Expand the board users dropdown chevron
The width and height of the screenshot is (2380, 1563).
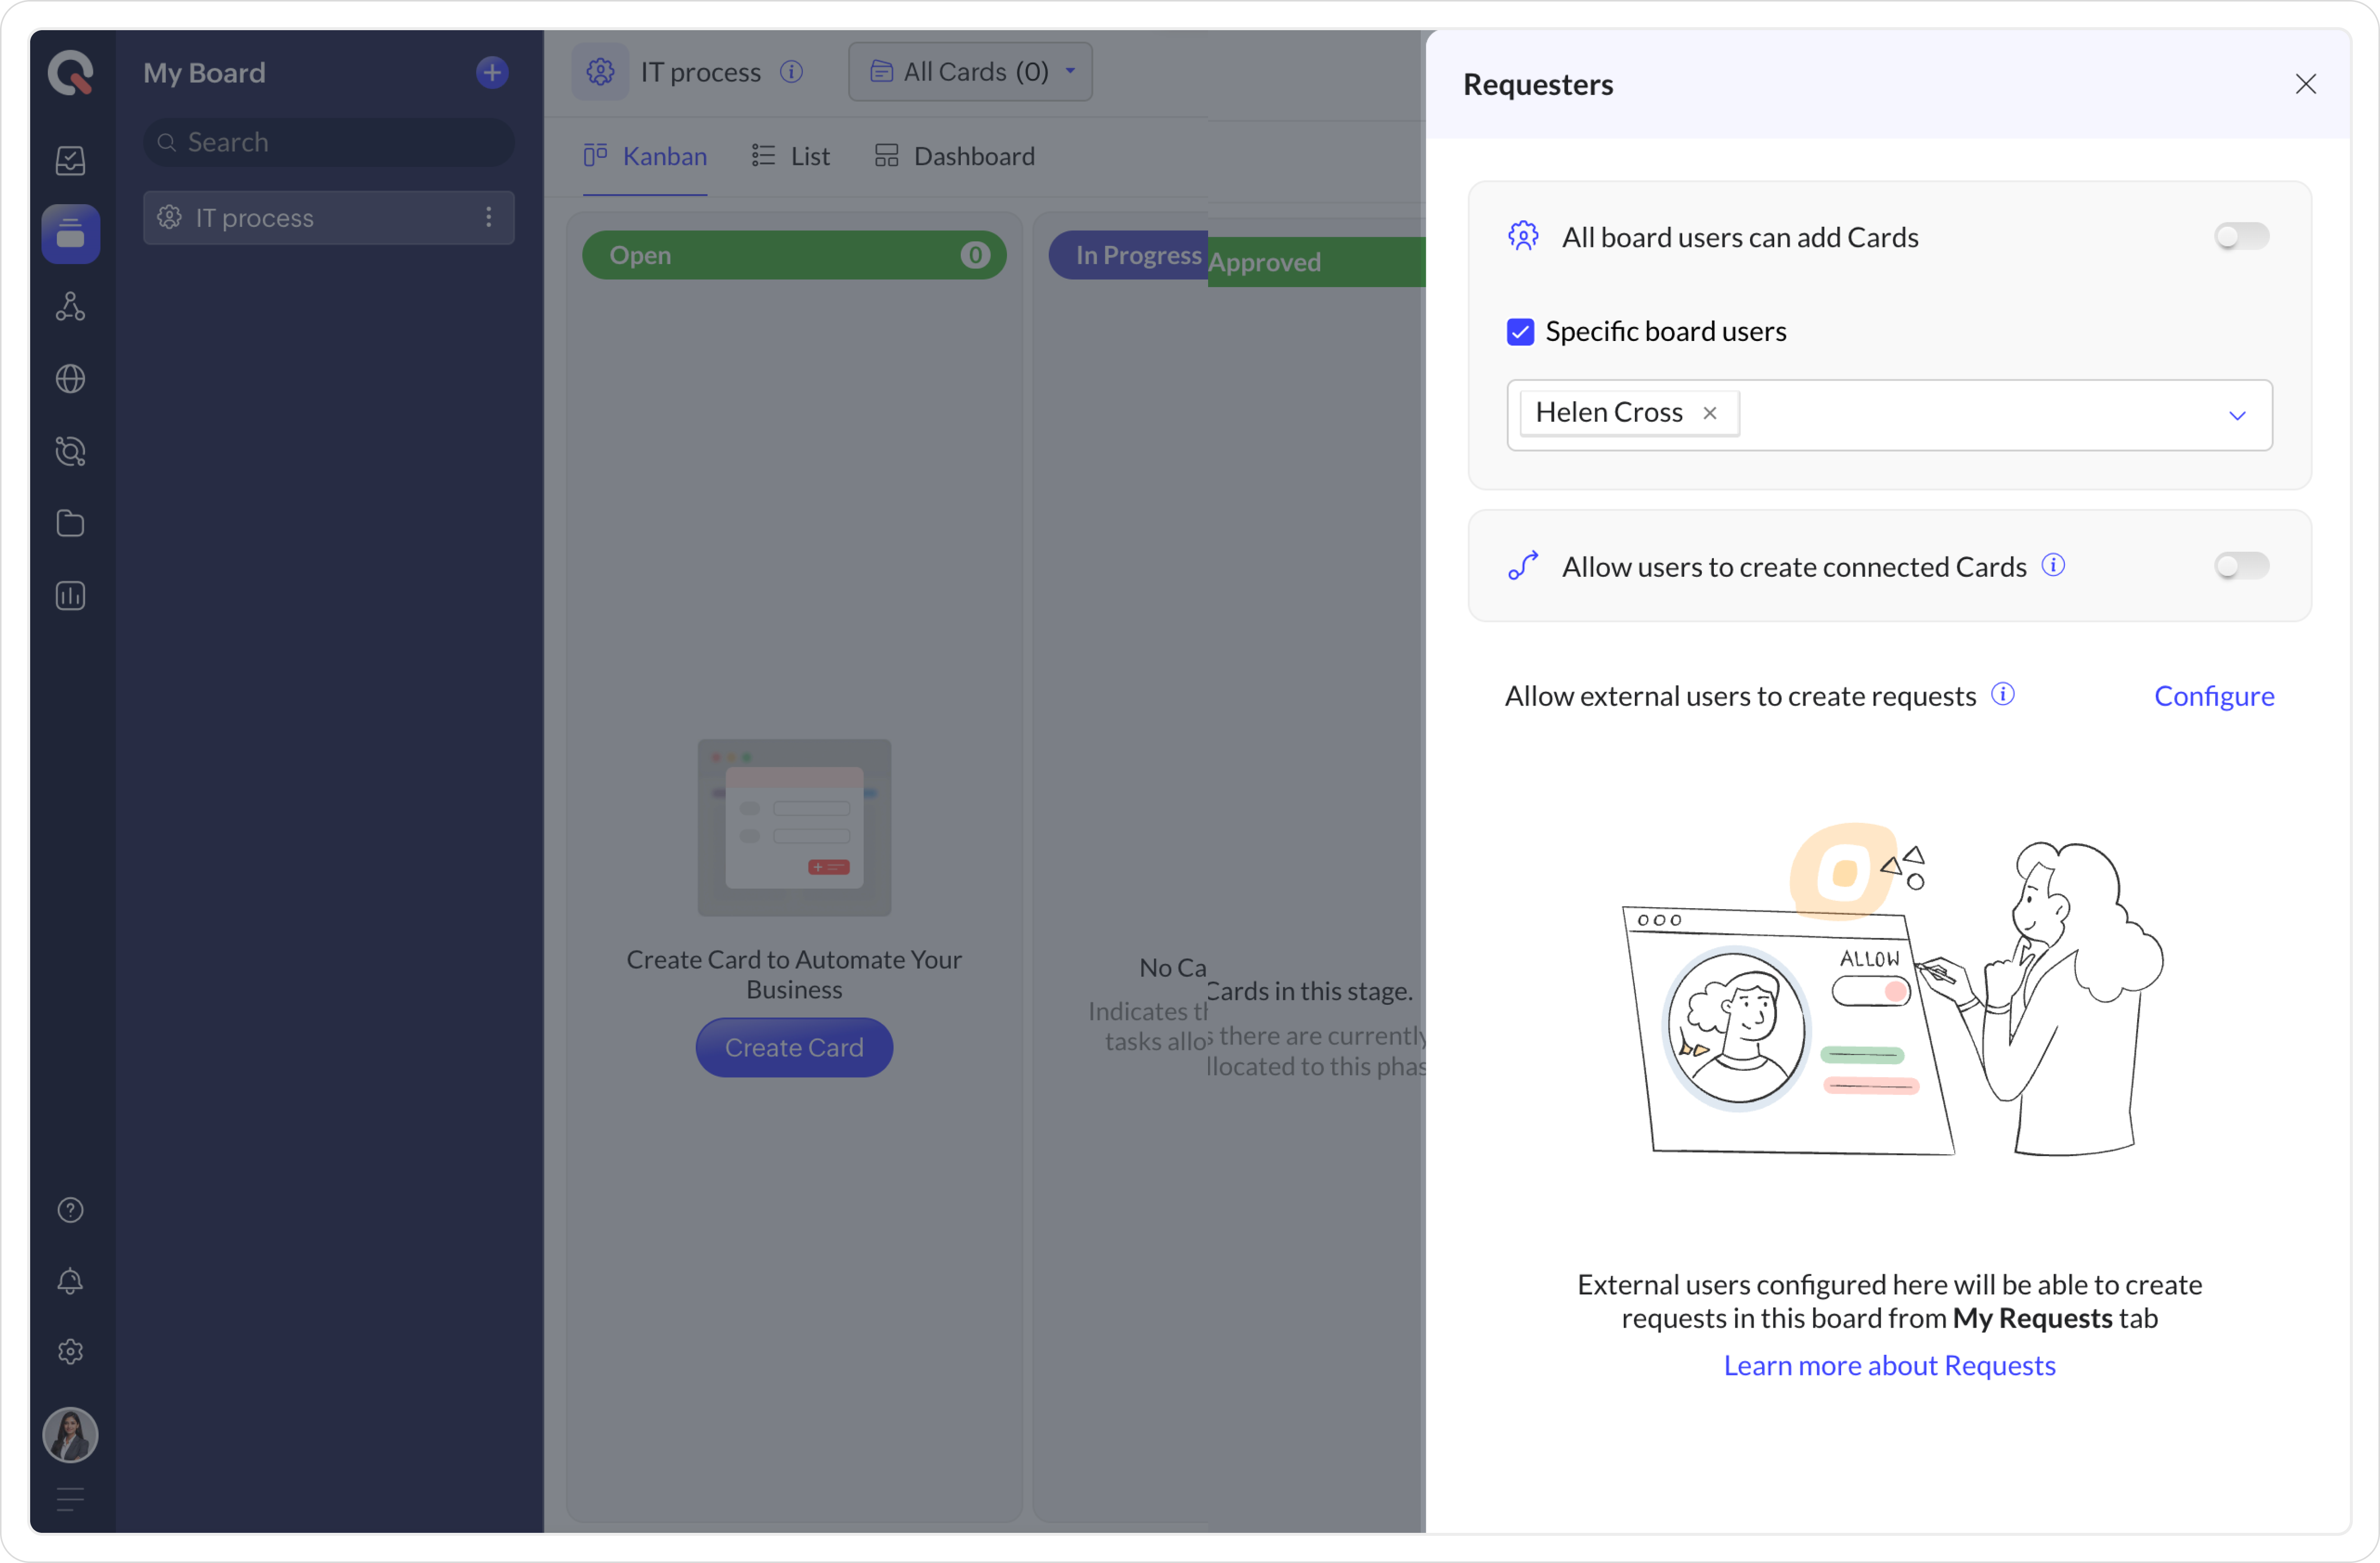click(2237, 416)
